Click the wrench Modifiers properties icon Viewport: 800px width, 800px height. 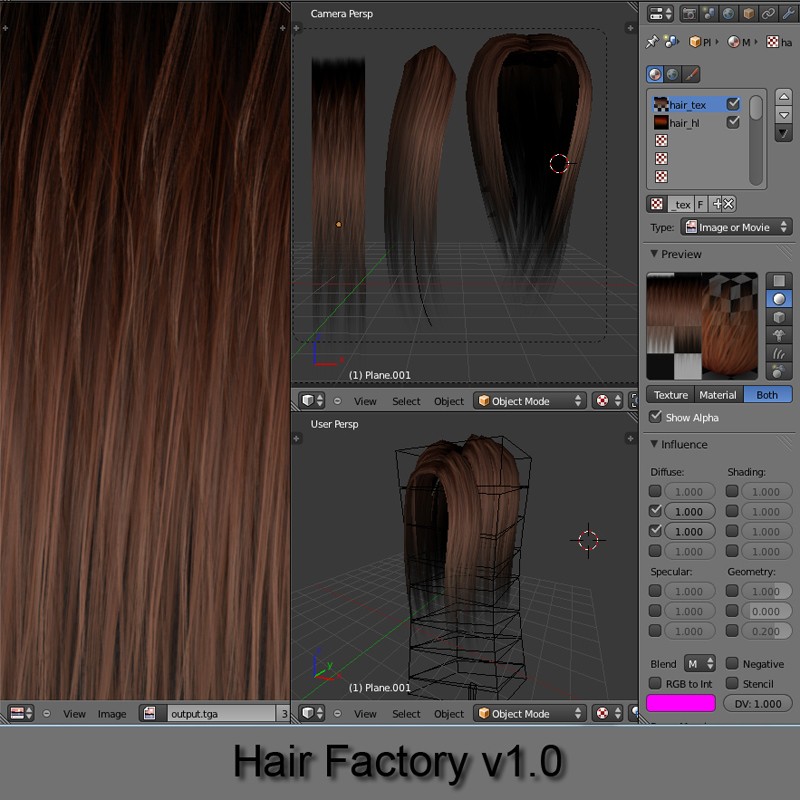[789, 13]
